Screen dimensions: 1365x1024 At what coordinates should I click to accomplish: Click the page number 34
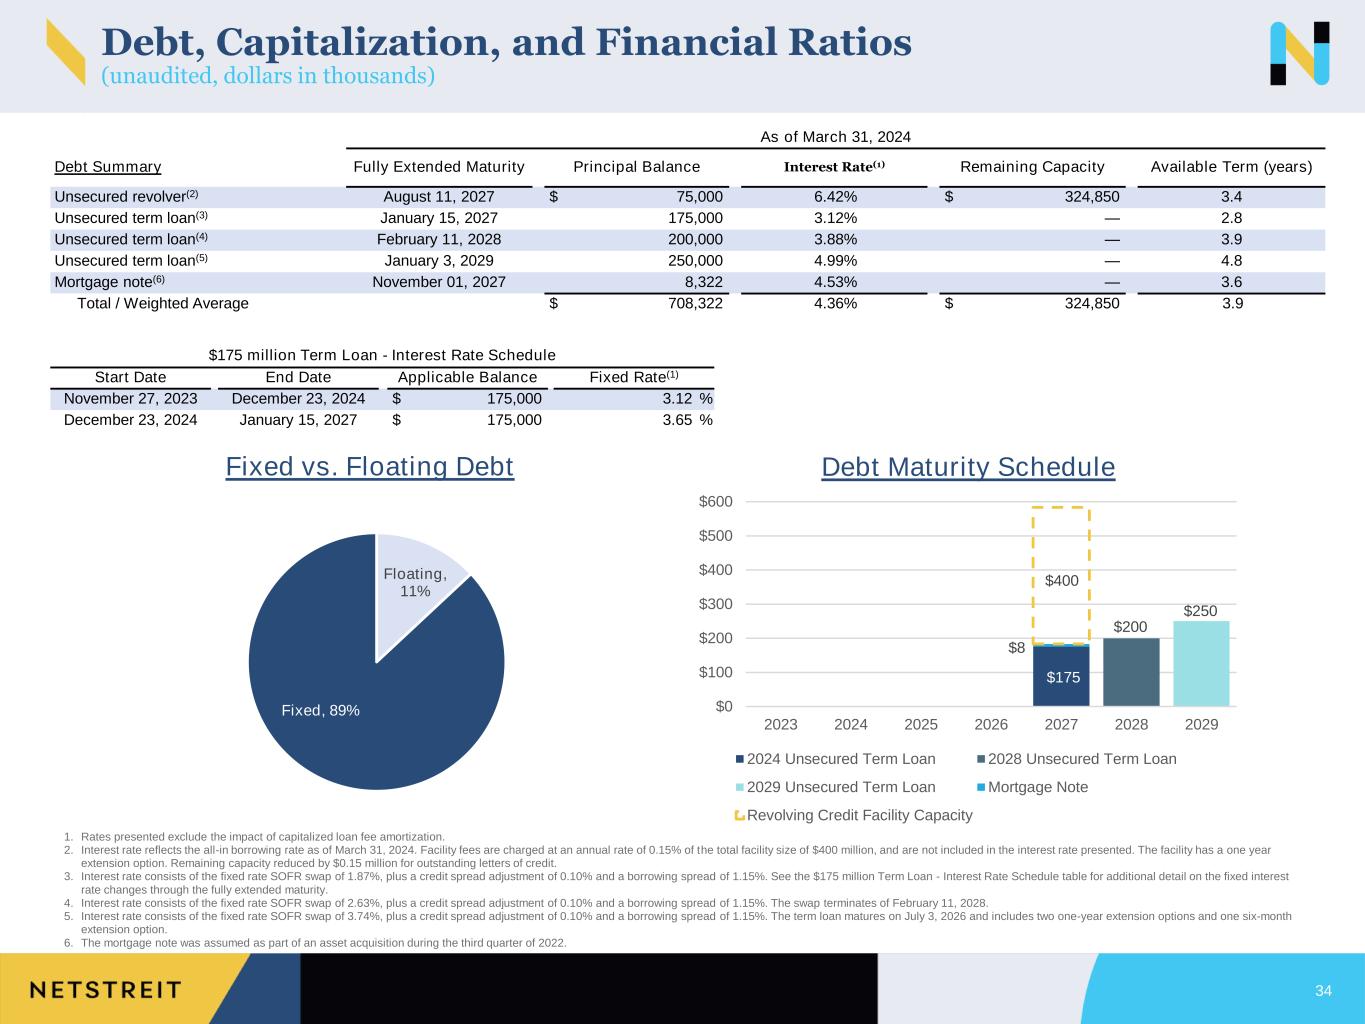pyautogui.click(x=1323, y=991)
